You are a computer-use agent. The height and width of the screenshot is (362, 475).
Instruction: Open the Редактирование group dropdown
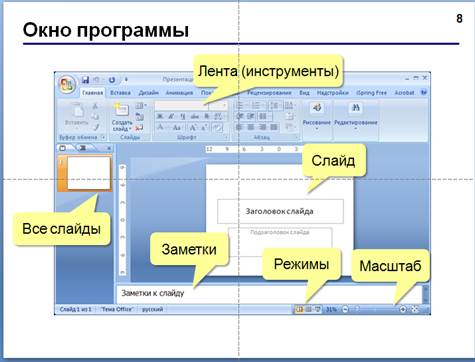click(356, 117)
